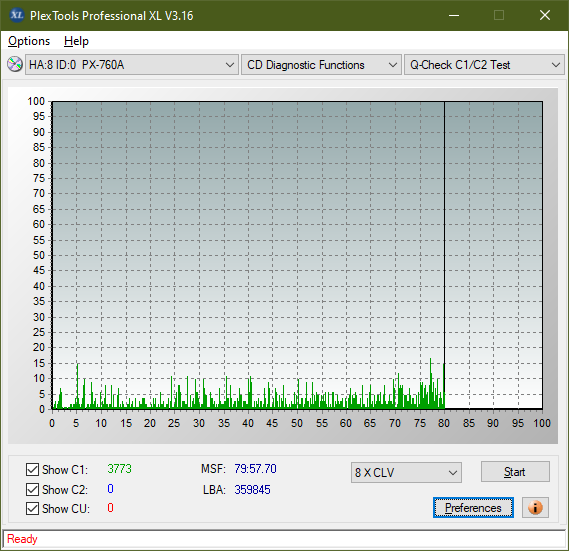Click the PlexTools XL app icon

pyautogui.click(x=17, y=15)
